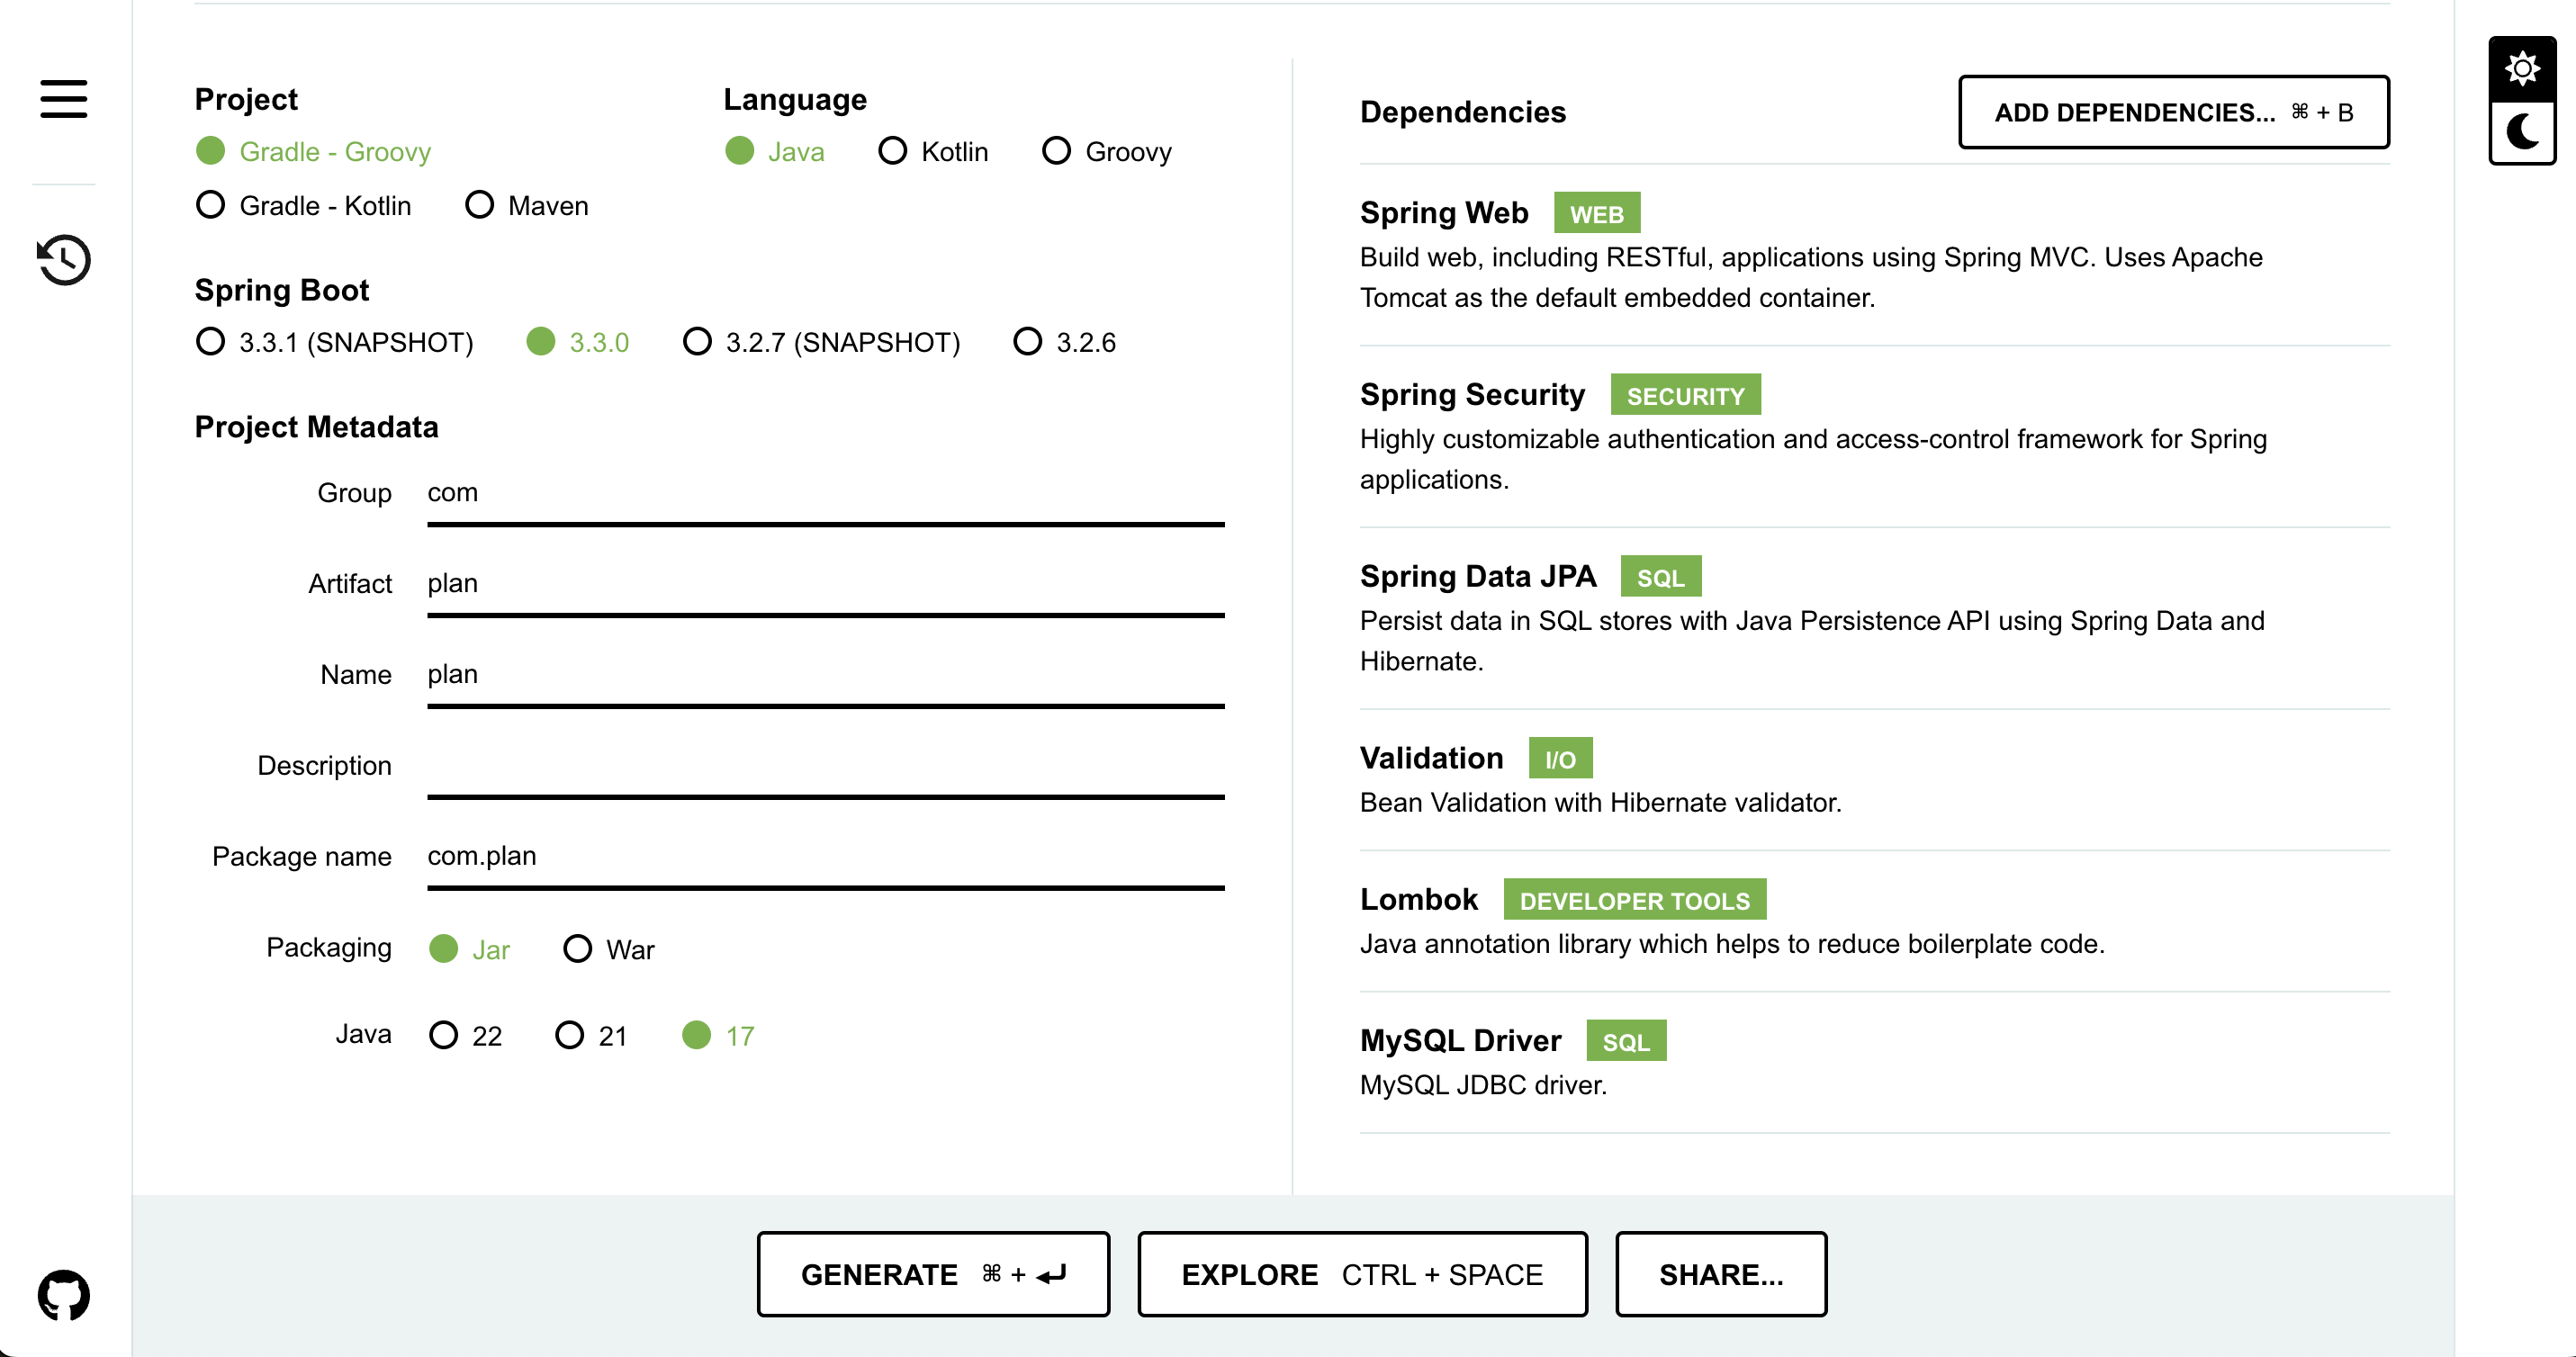2576x1357 pixels.
Task: Choose Kotlin as the language
Action: click(x=893, y=151)
